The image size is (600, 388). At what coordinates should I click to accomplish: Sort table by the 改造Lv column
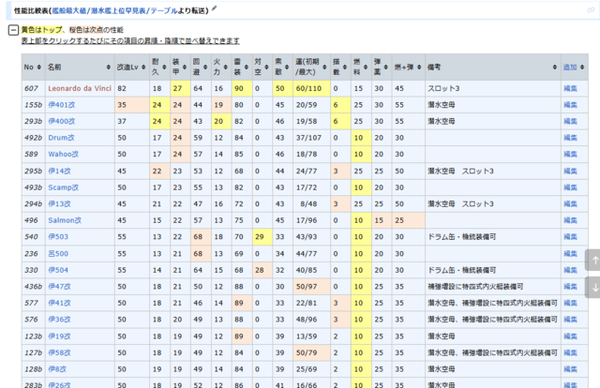(x=132, y=67)
